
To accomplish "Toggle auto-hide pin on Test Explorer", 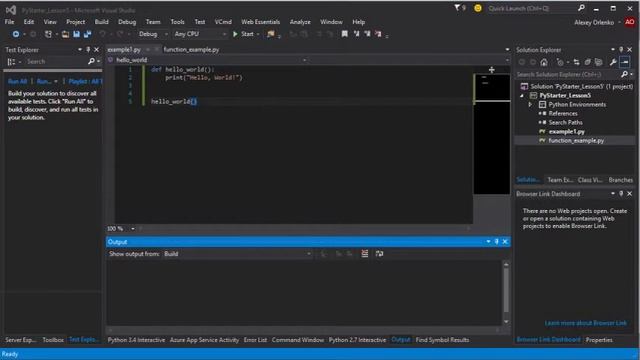I will pos(88,50).
